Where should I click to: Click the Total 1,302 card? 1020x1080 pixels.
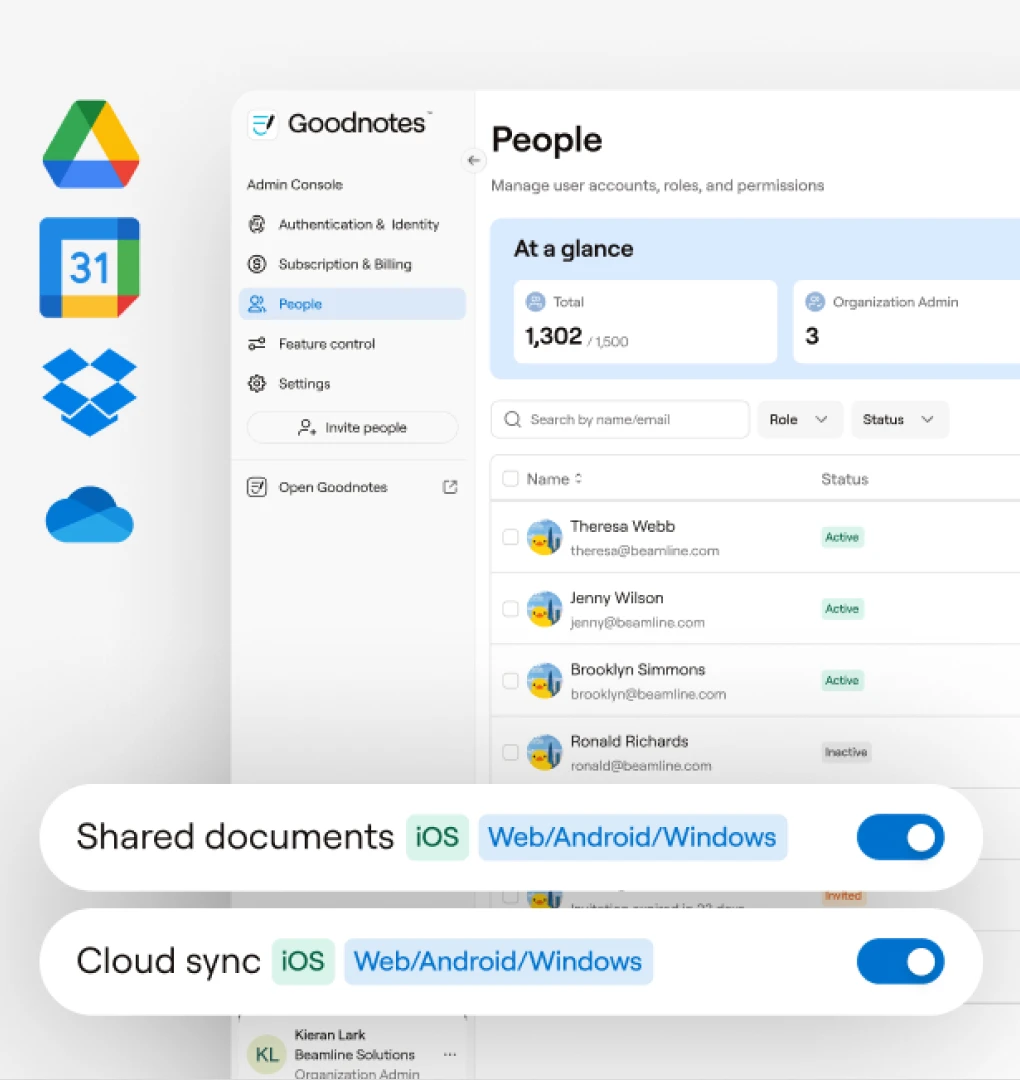click(645, 322)
